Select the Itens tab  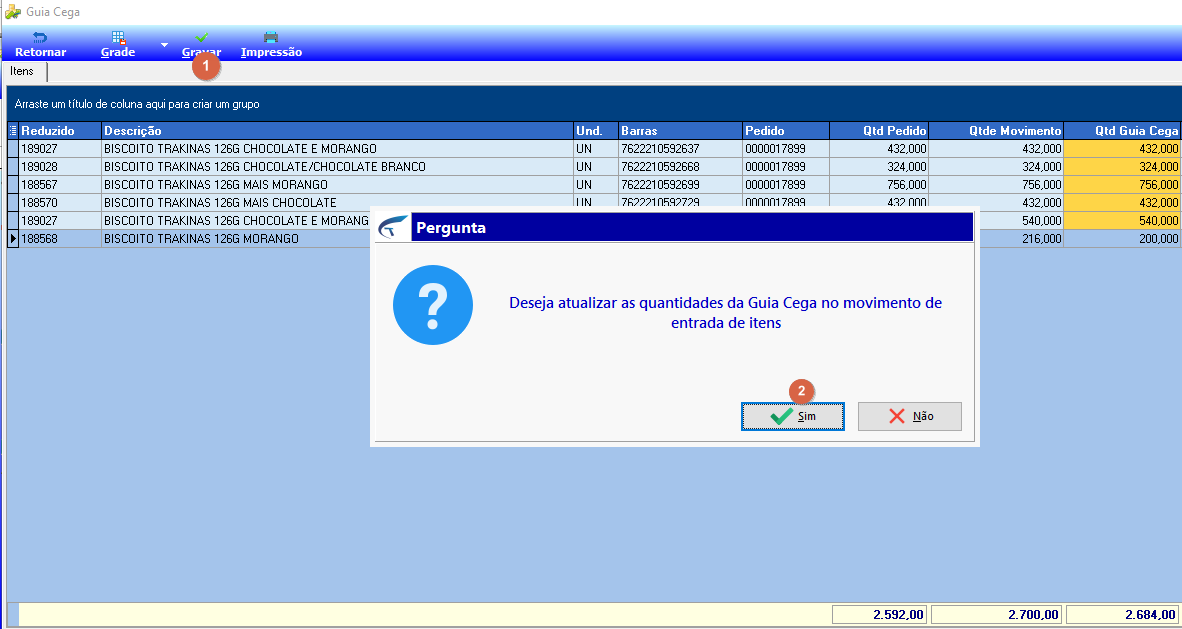click(x=22, y=71)
